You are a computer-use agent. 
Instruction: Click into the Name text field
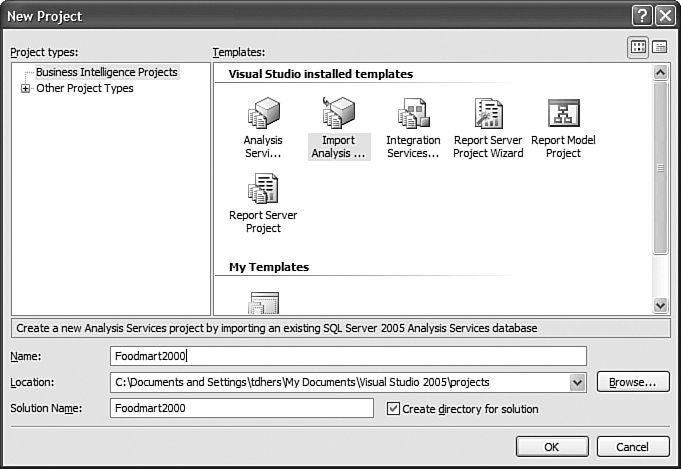click(x=348, y=356)
